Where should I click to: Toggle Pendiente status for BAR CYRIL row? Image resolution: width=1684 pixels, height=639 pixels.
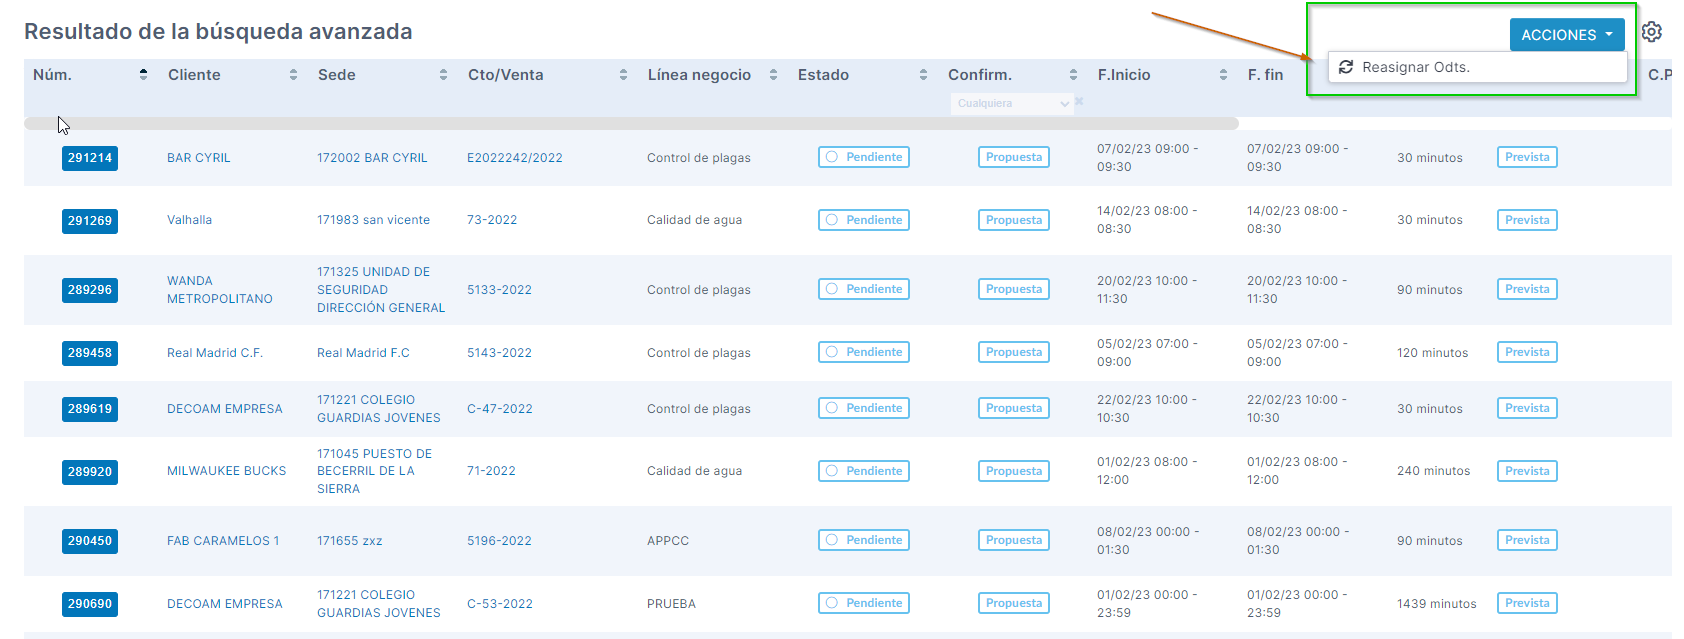pyautogui.click(x=864, y=157)
